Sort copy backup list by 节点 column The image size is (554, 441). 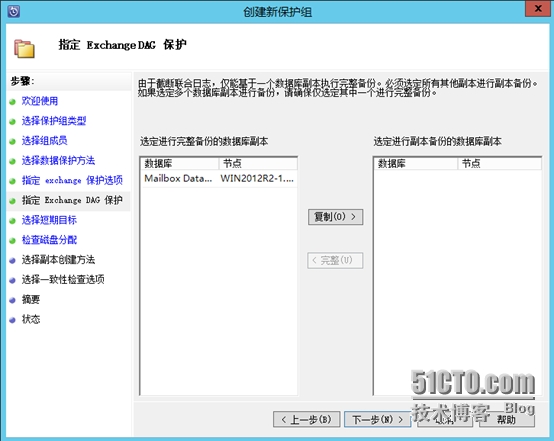(x=500, y=163)
